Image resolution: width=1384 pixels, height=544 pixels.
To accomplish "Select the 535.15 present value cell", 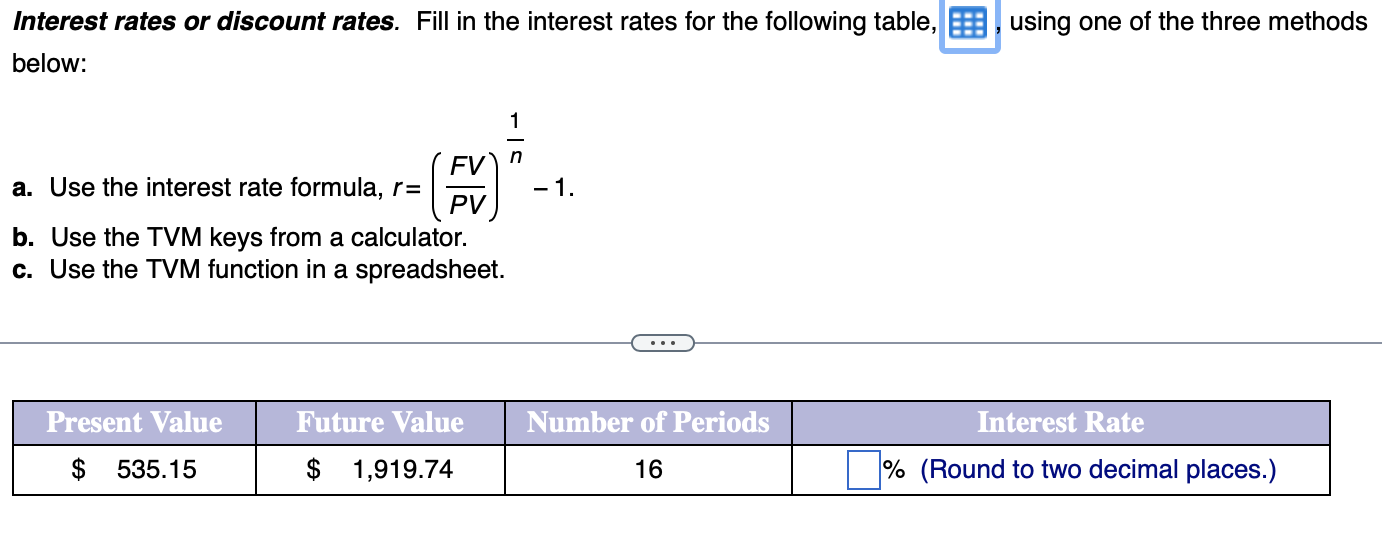I will pyautogui.click(x=134, y=469).
